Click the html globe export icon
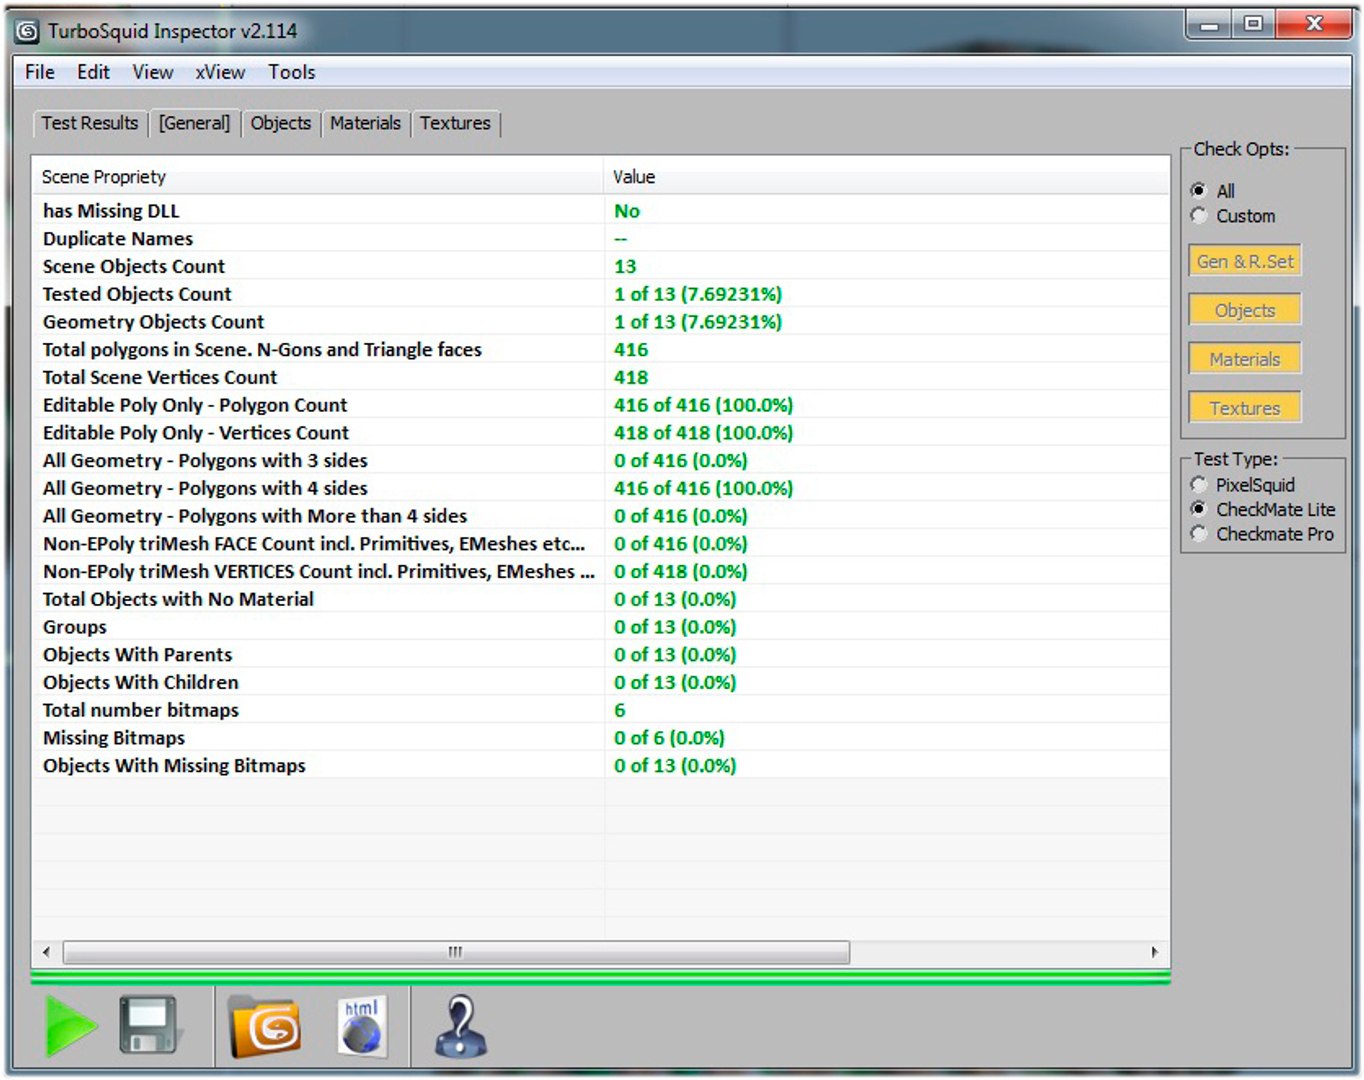The width and height of the screenshot is (1364, 1080). pyautogui.click(x=361, y=1026)
